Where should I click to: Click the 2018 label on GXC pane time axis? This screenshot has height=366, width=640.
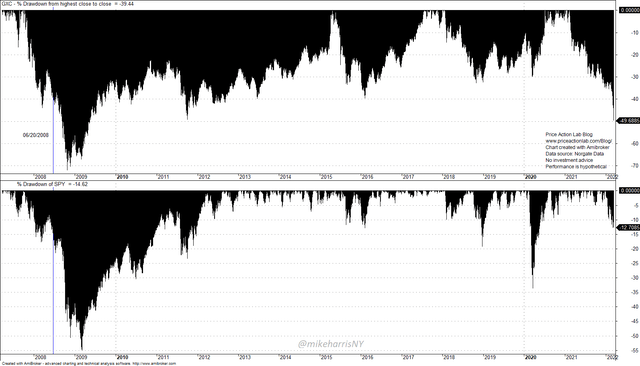pyautogui.click(x=449, y=177)
